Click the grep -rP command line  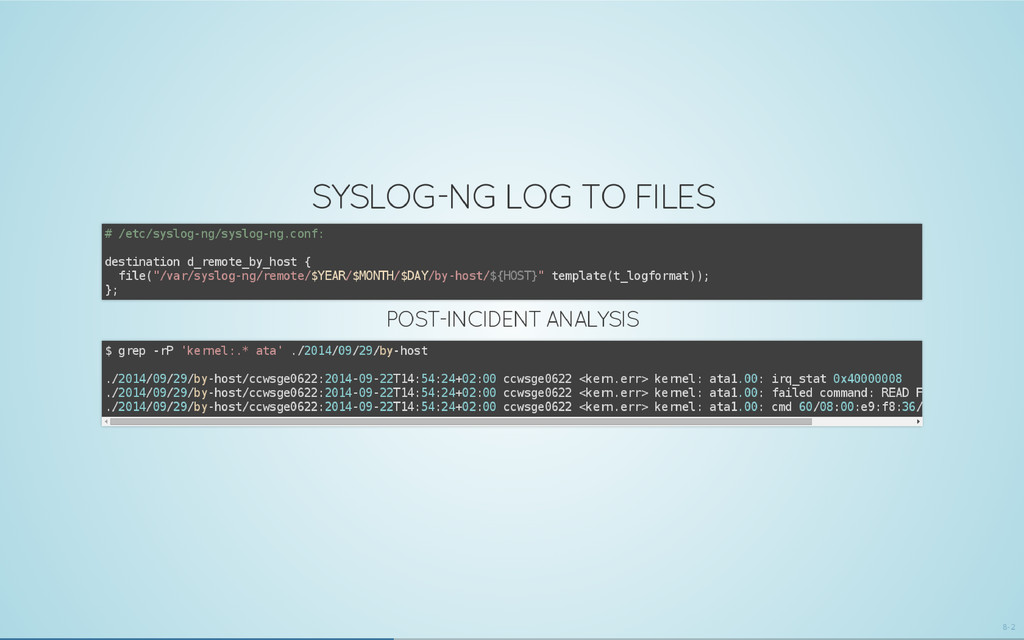tap(266, 351)
